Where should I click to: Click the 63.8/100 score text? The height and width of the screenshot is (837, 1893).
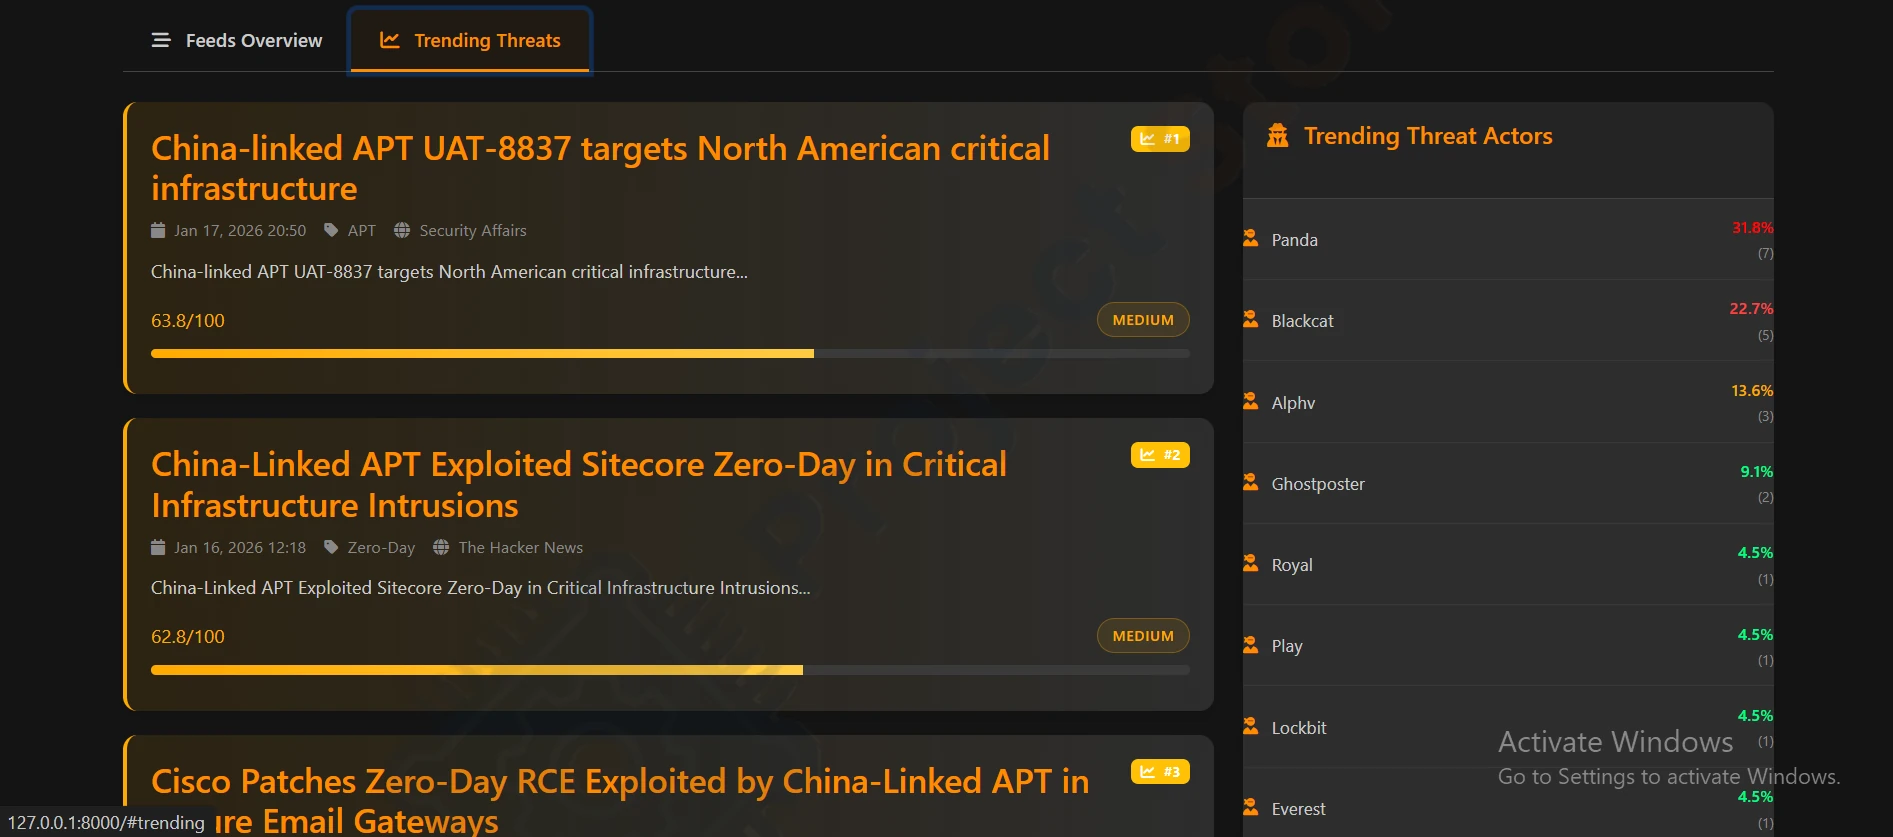tap(188, 321)
